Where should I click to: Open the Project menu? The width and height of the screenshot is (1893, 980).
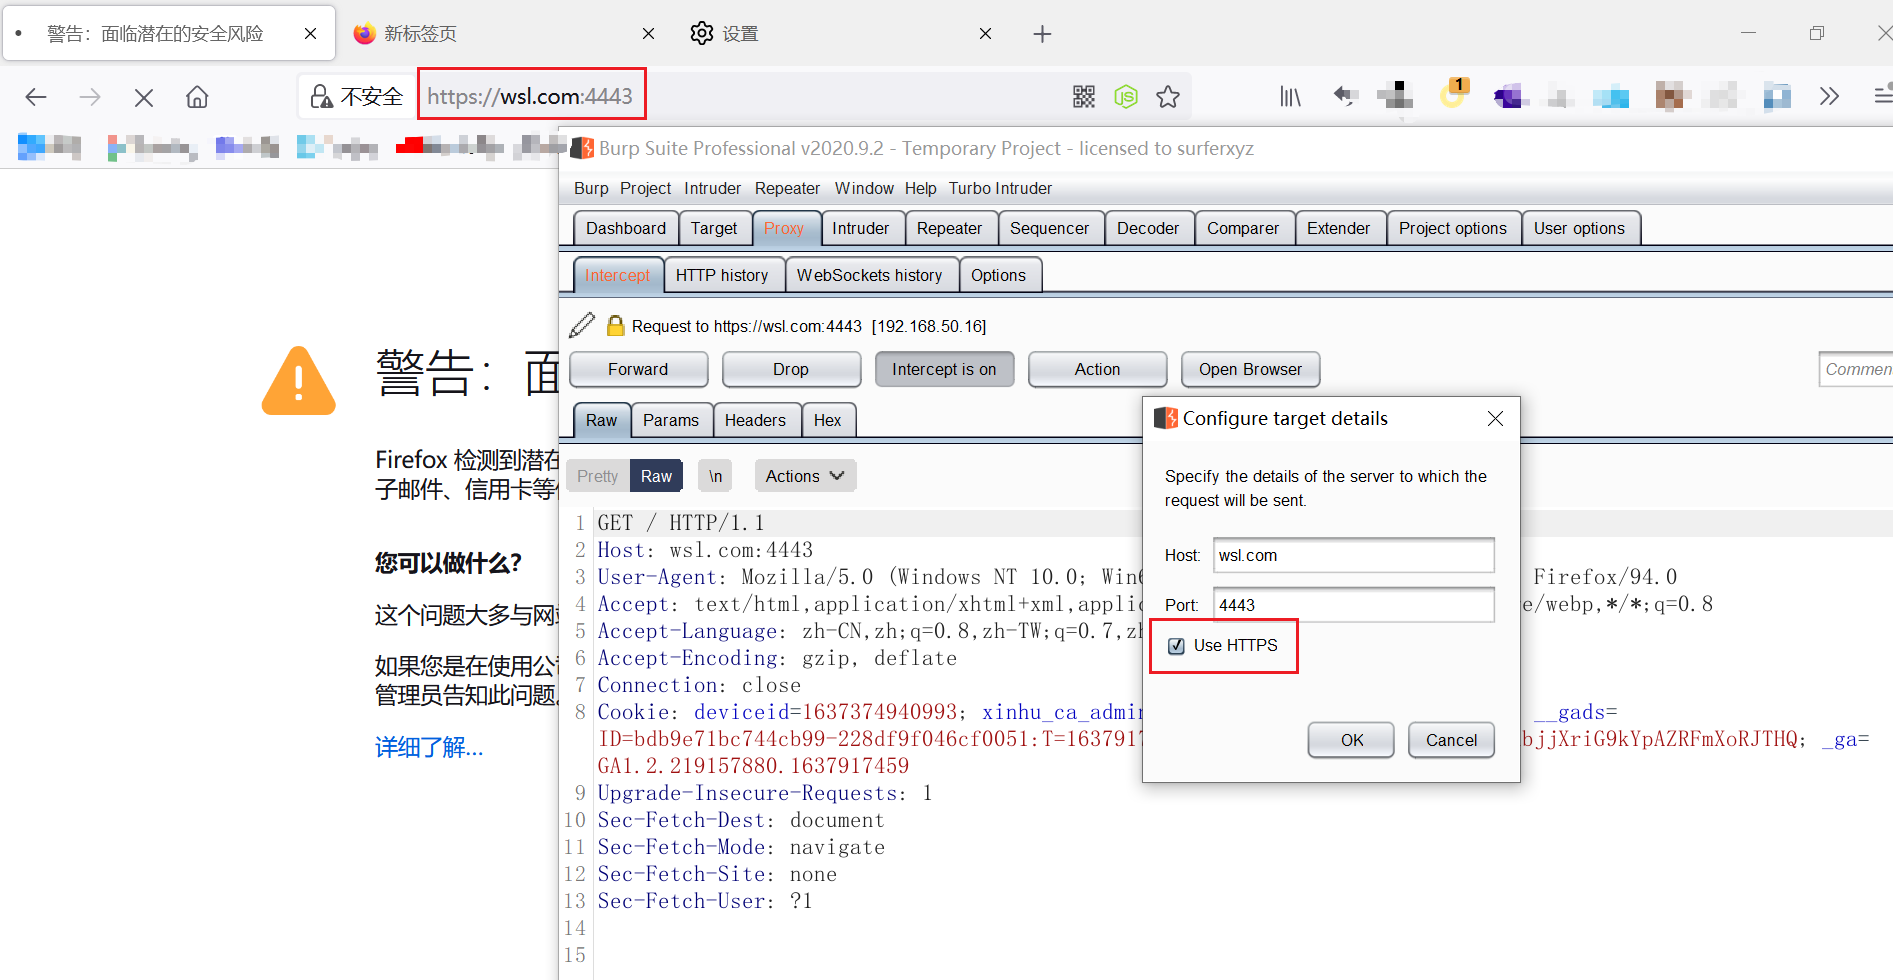[x=645, y=188]
